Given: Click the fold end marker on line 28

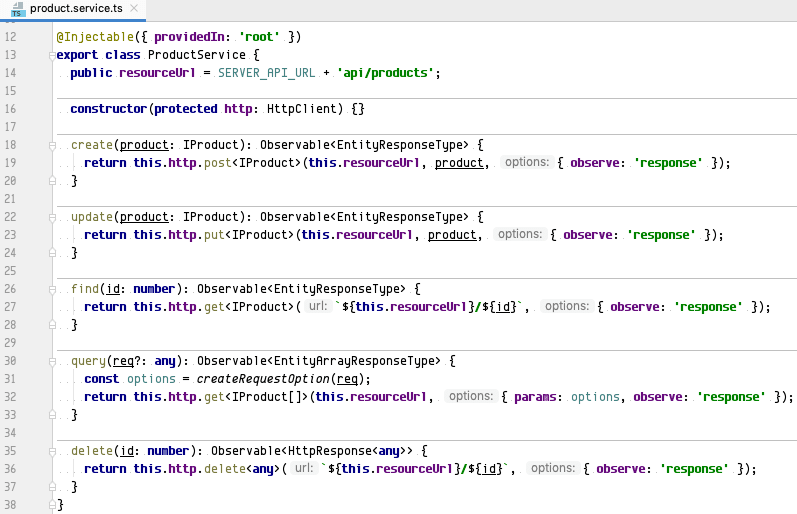Looking at the screenshot, I should pos(52,325).
